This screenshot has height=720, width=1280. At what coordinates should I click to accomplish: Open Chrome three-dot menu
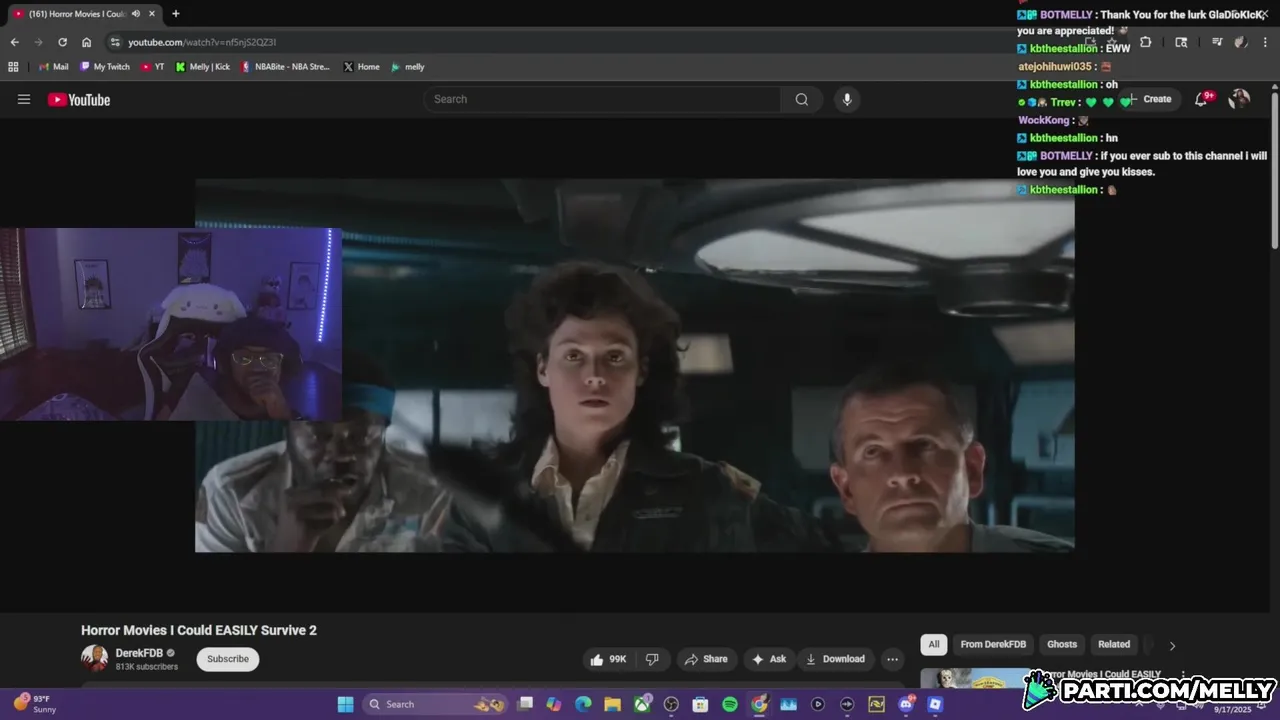pos(1265,42)
